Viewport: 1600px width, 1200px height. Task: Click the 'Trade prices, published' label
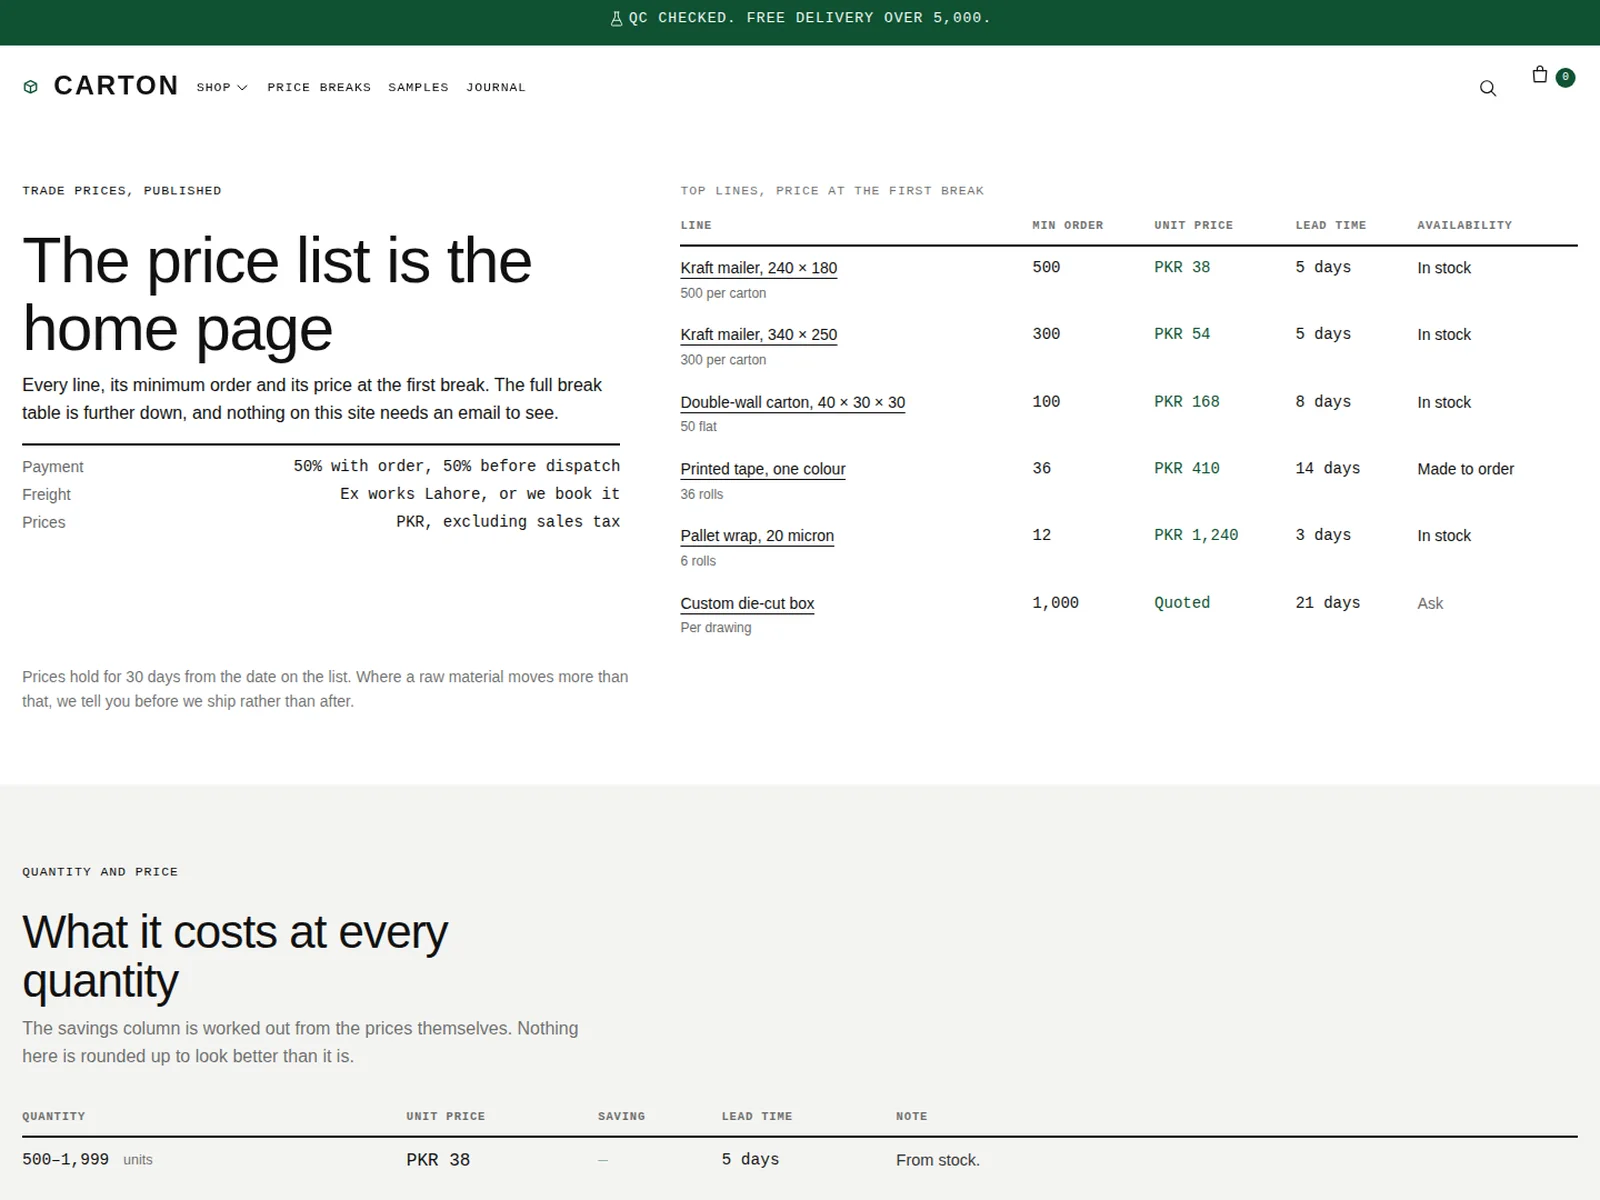click(x=122, y=191)
